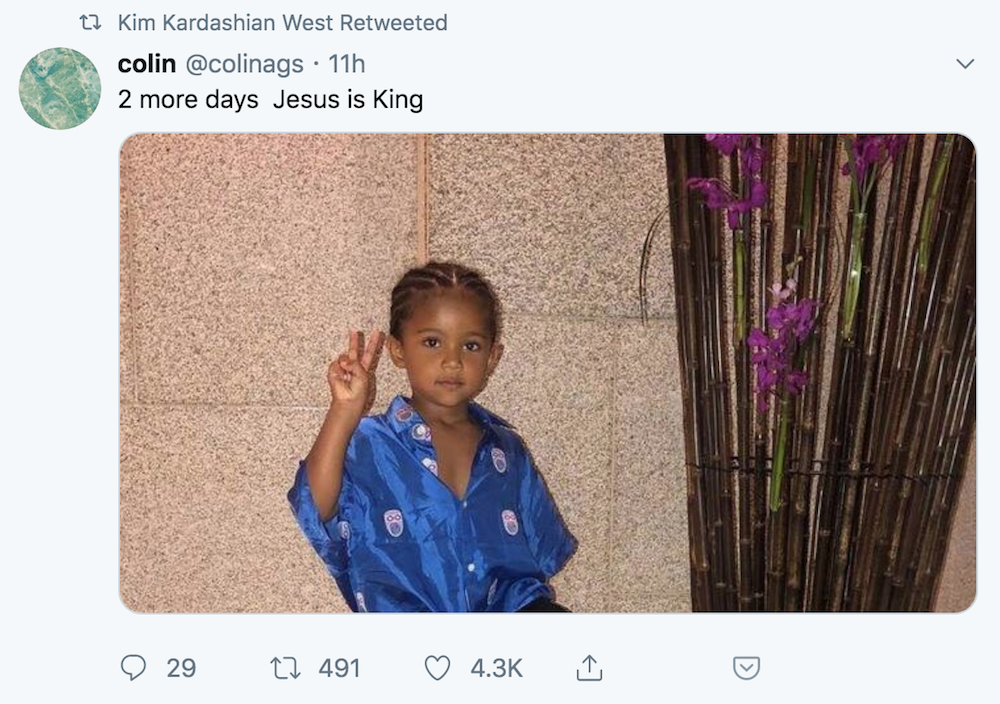Retweet this tweet using the arrows icon beside 491
This screenshot has height=704, width=1000.
[287, 668]
